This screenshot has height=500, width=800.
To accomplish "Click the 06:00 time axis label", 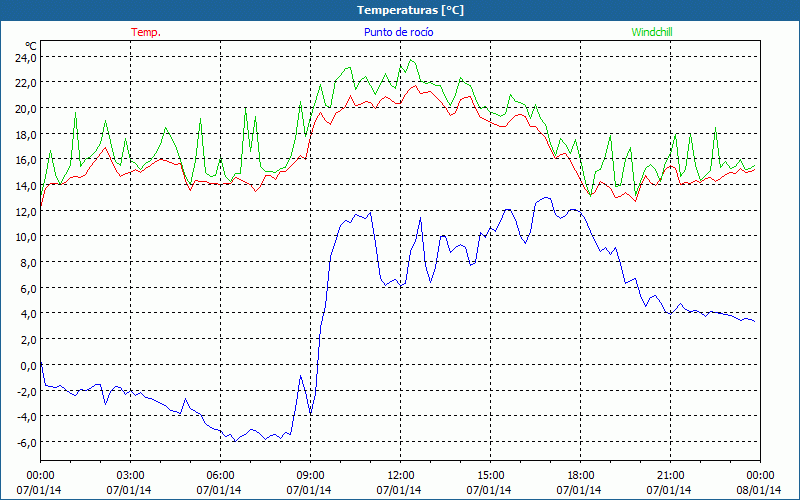I will [x=220, y=476].
